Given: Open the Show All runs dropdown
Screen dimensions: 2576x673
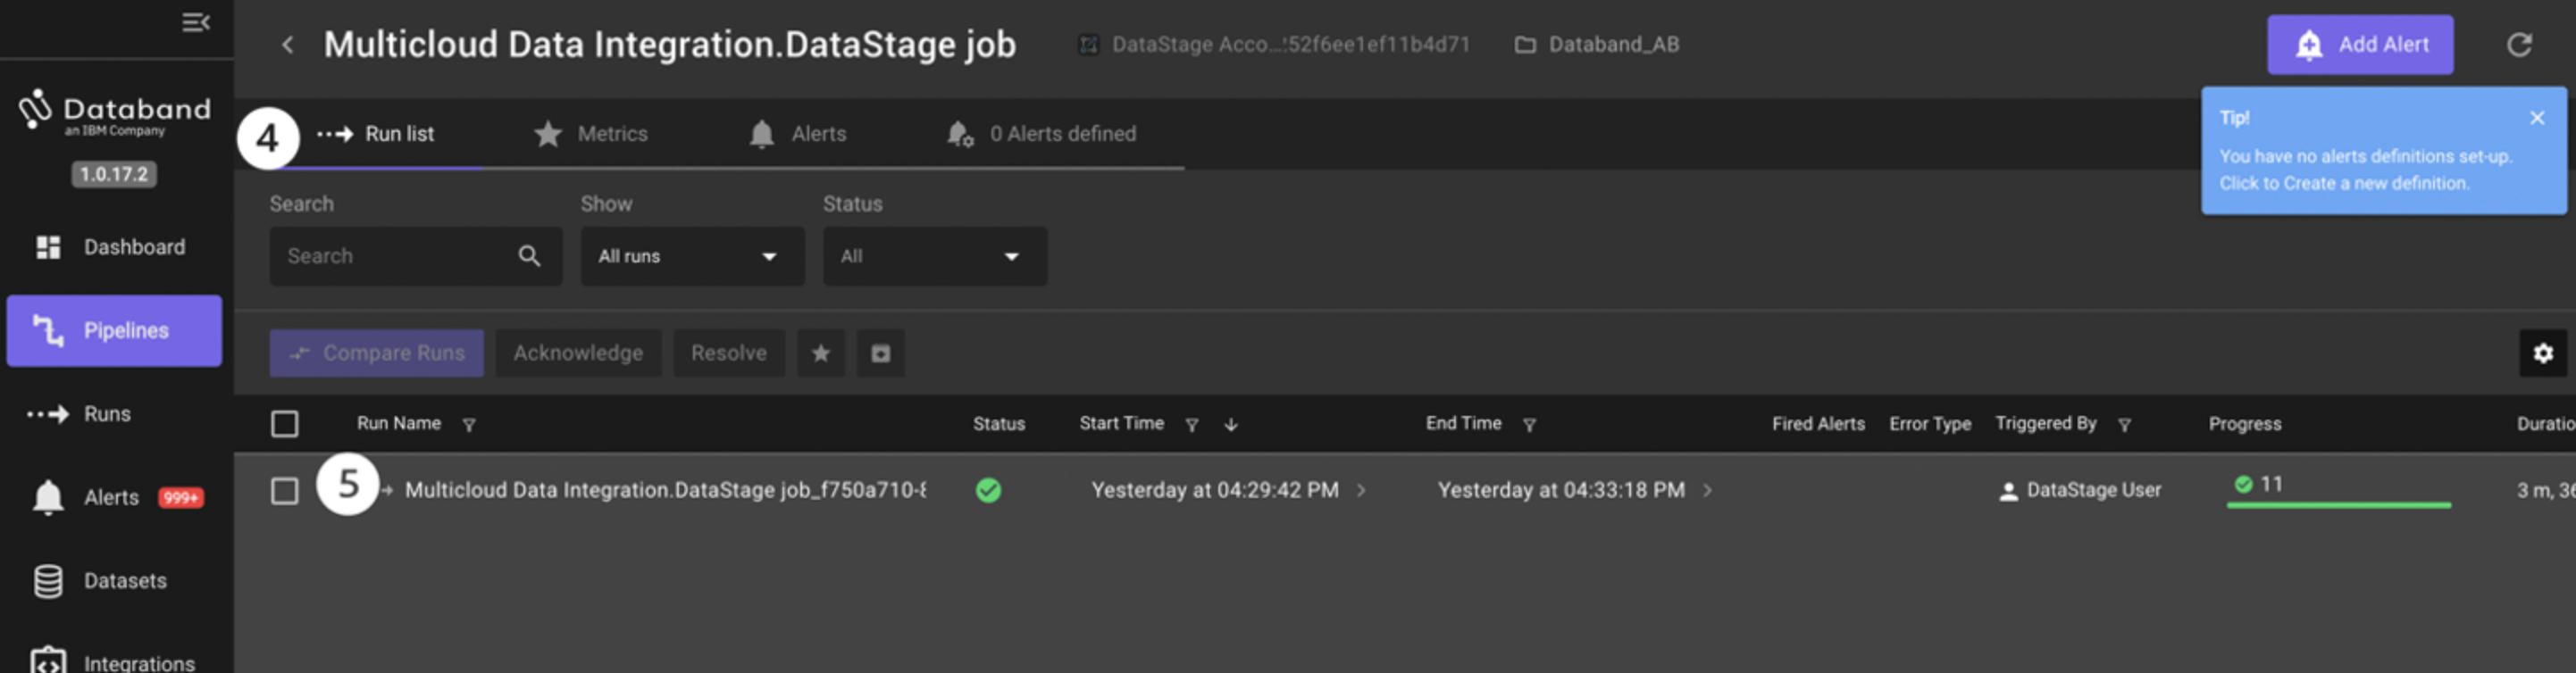Looking at the screenshot, I should [692, 256].
